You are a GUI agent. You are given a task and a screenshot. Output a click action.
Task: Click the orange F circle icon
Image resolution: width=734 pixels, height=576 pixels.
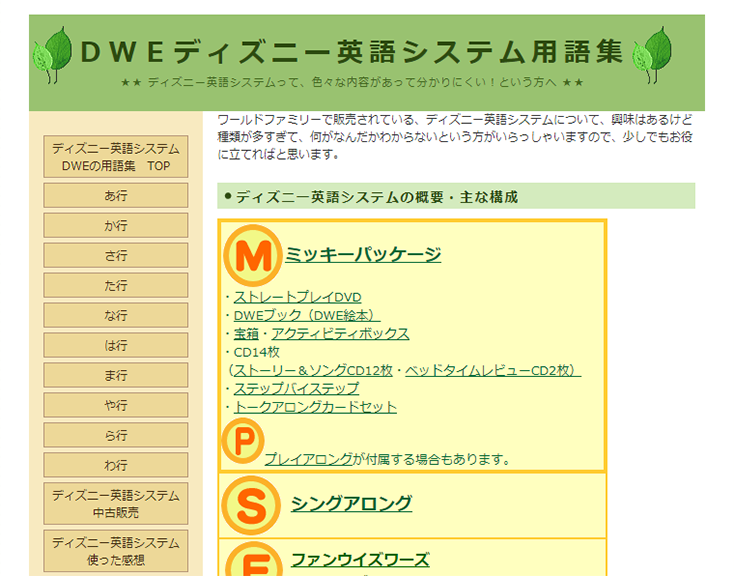254,559
